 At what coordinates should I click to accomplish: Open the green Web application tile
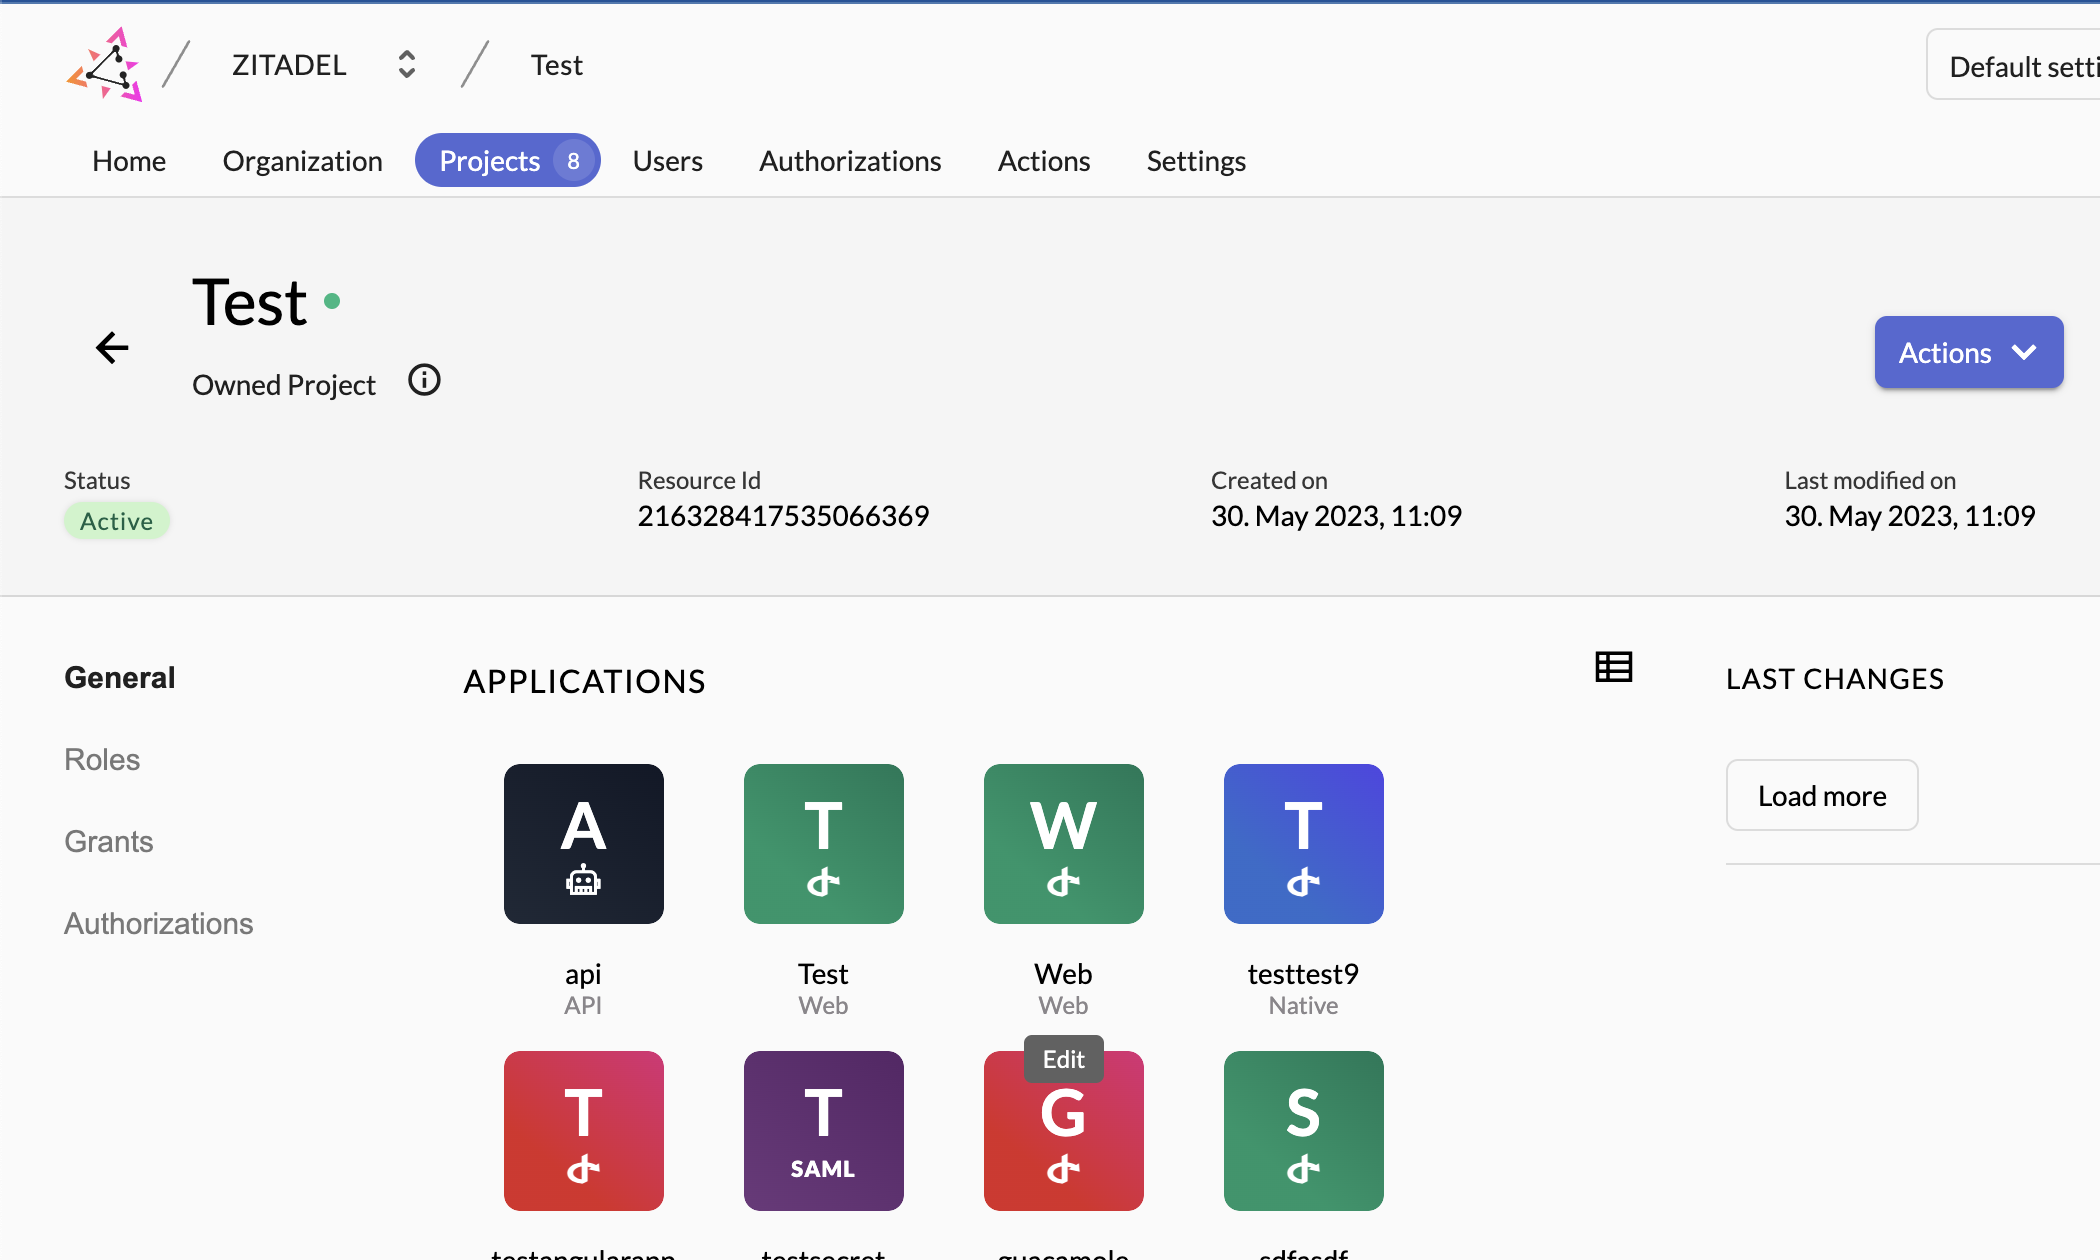pos(1063,844)
